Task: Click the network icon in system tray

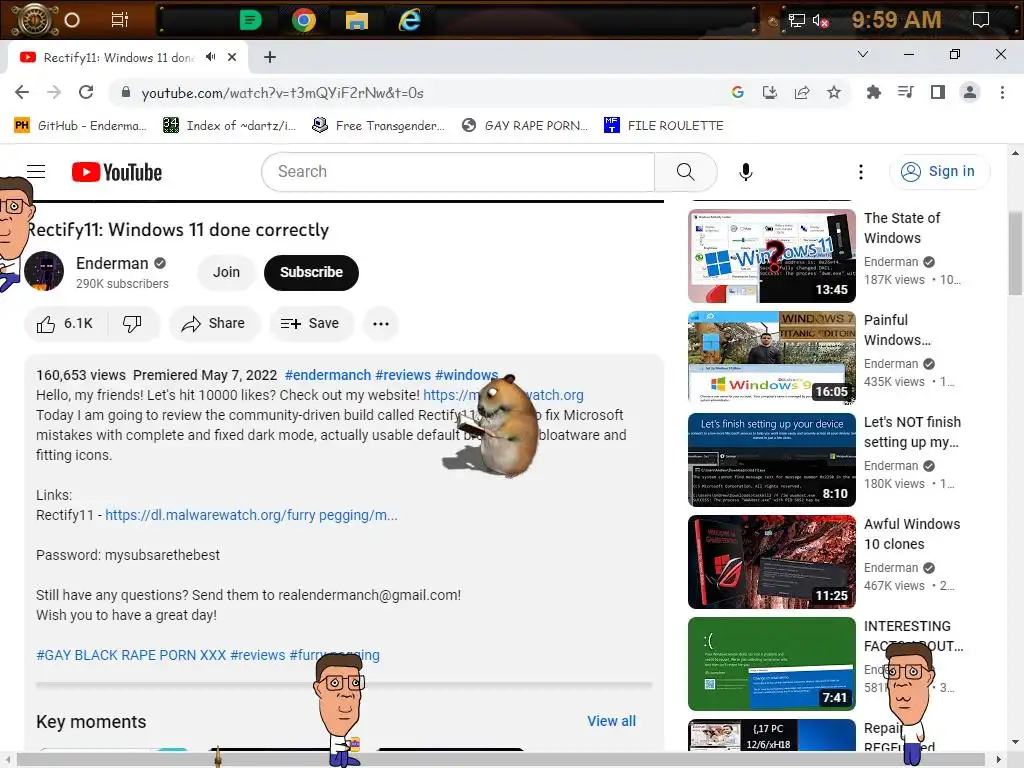Action: coord(797,21)
